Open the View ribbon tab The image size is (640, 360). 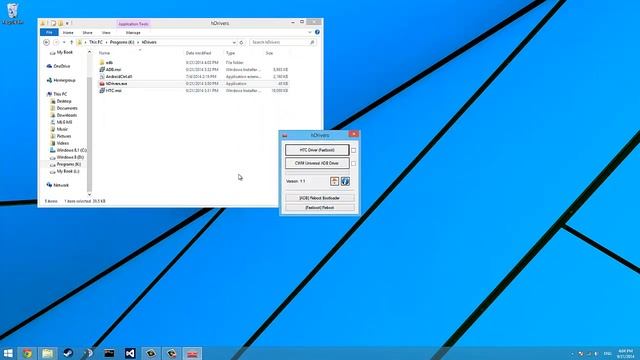[106, 32]
